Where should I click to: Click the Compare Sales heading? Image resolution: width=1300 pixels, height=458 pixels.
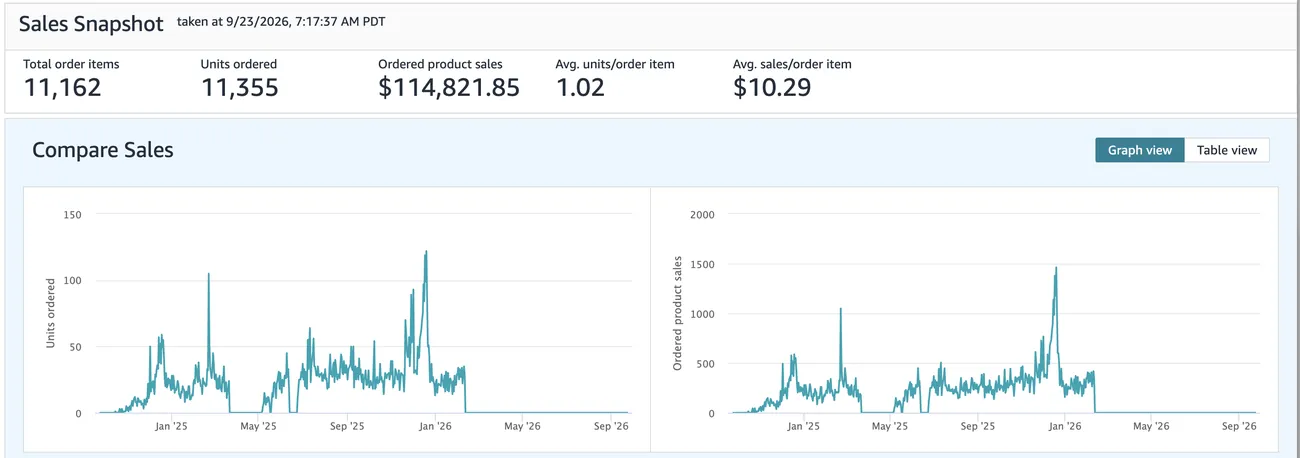tap(103, 150)
